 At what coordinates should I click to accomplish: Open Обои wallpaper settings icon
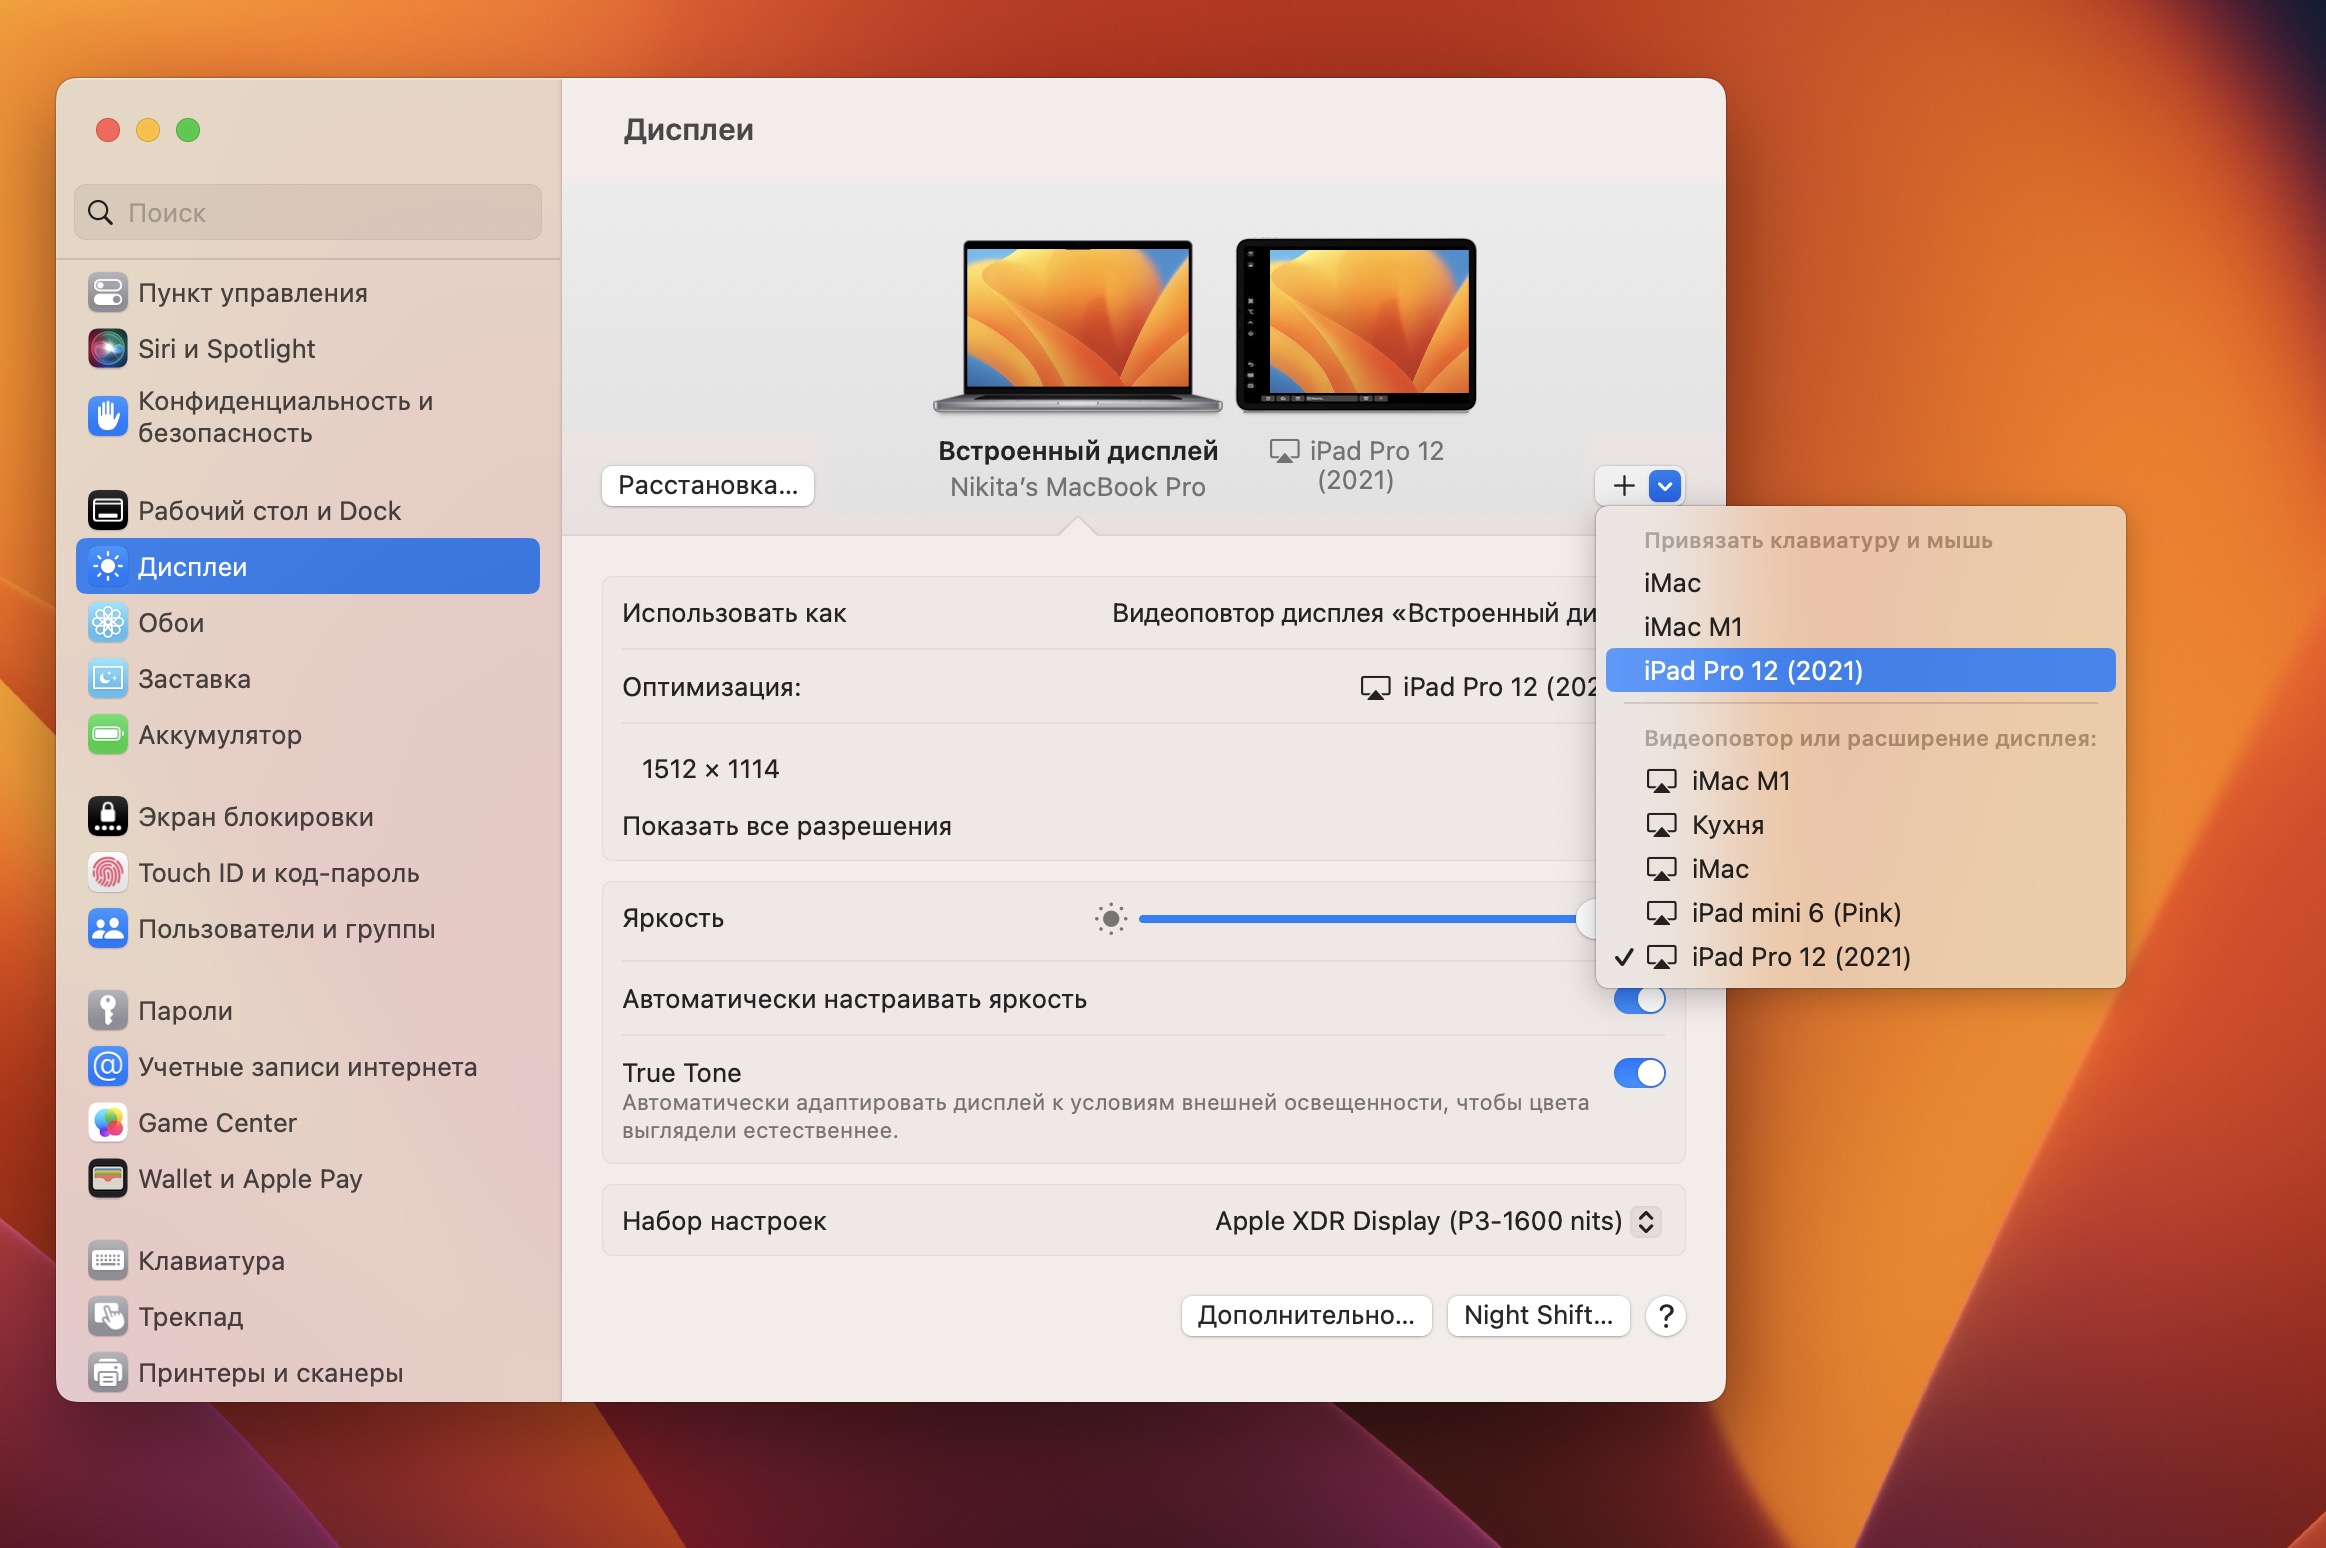tap(107, 623)
